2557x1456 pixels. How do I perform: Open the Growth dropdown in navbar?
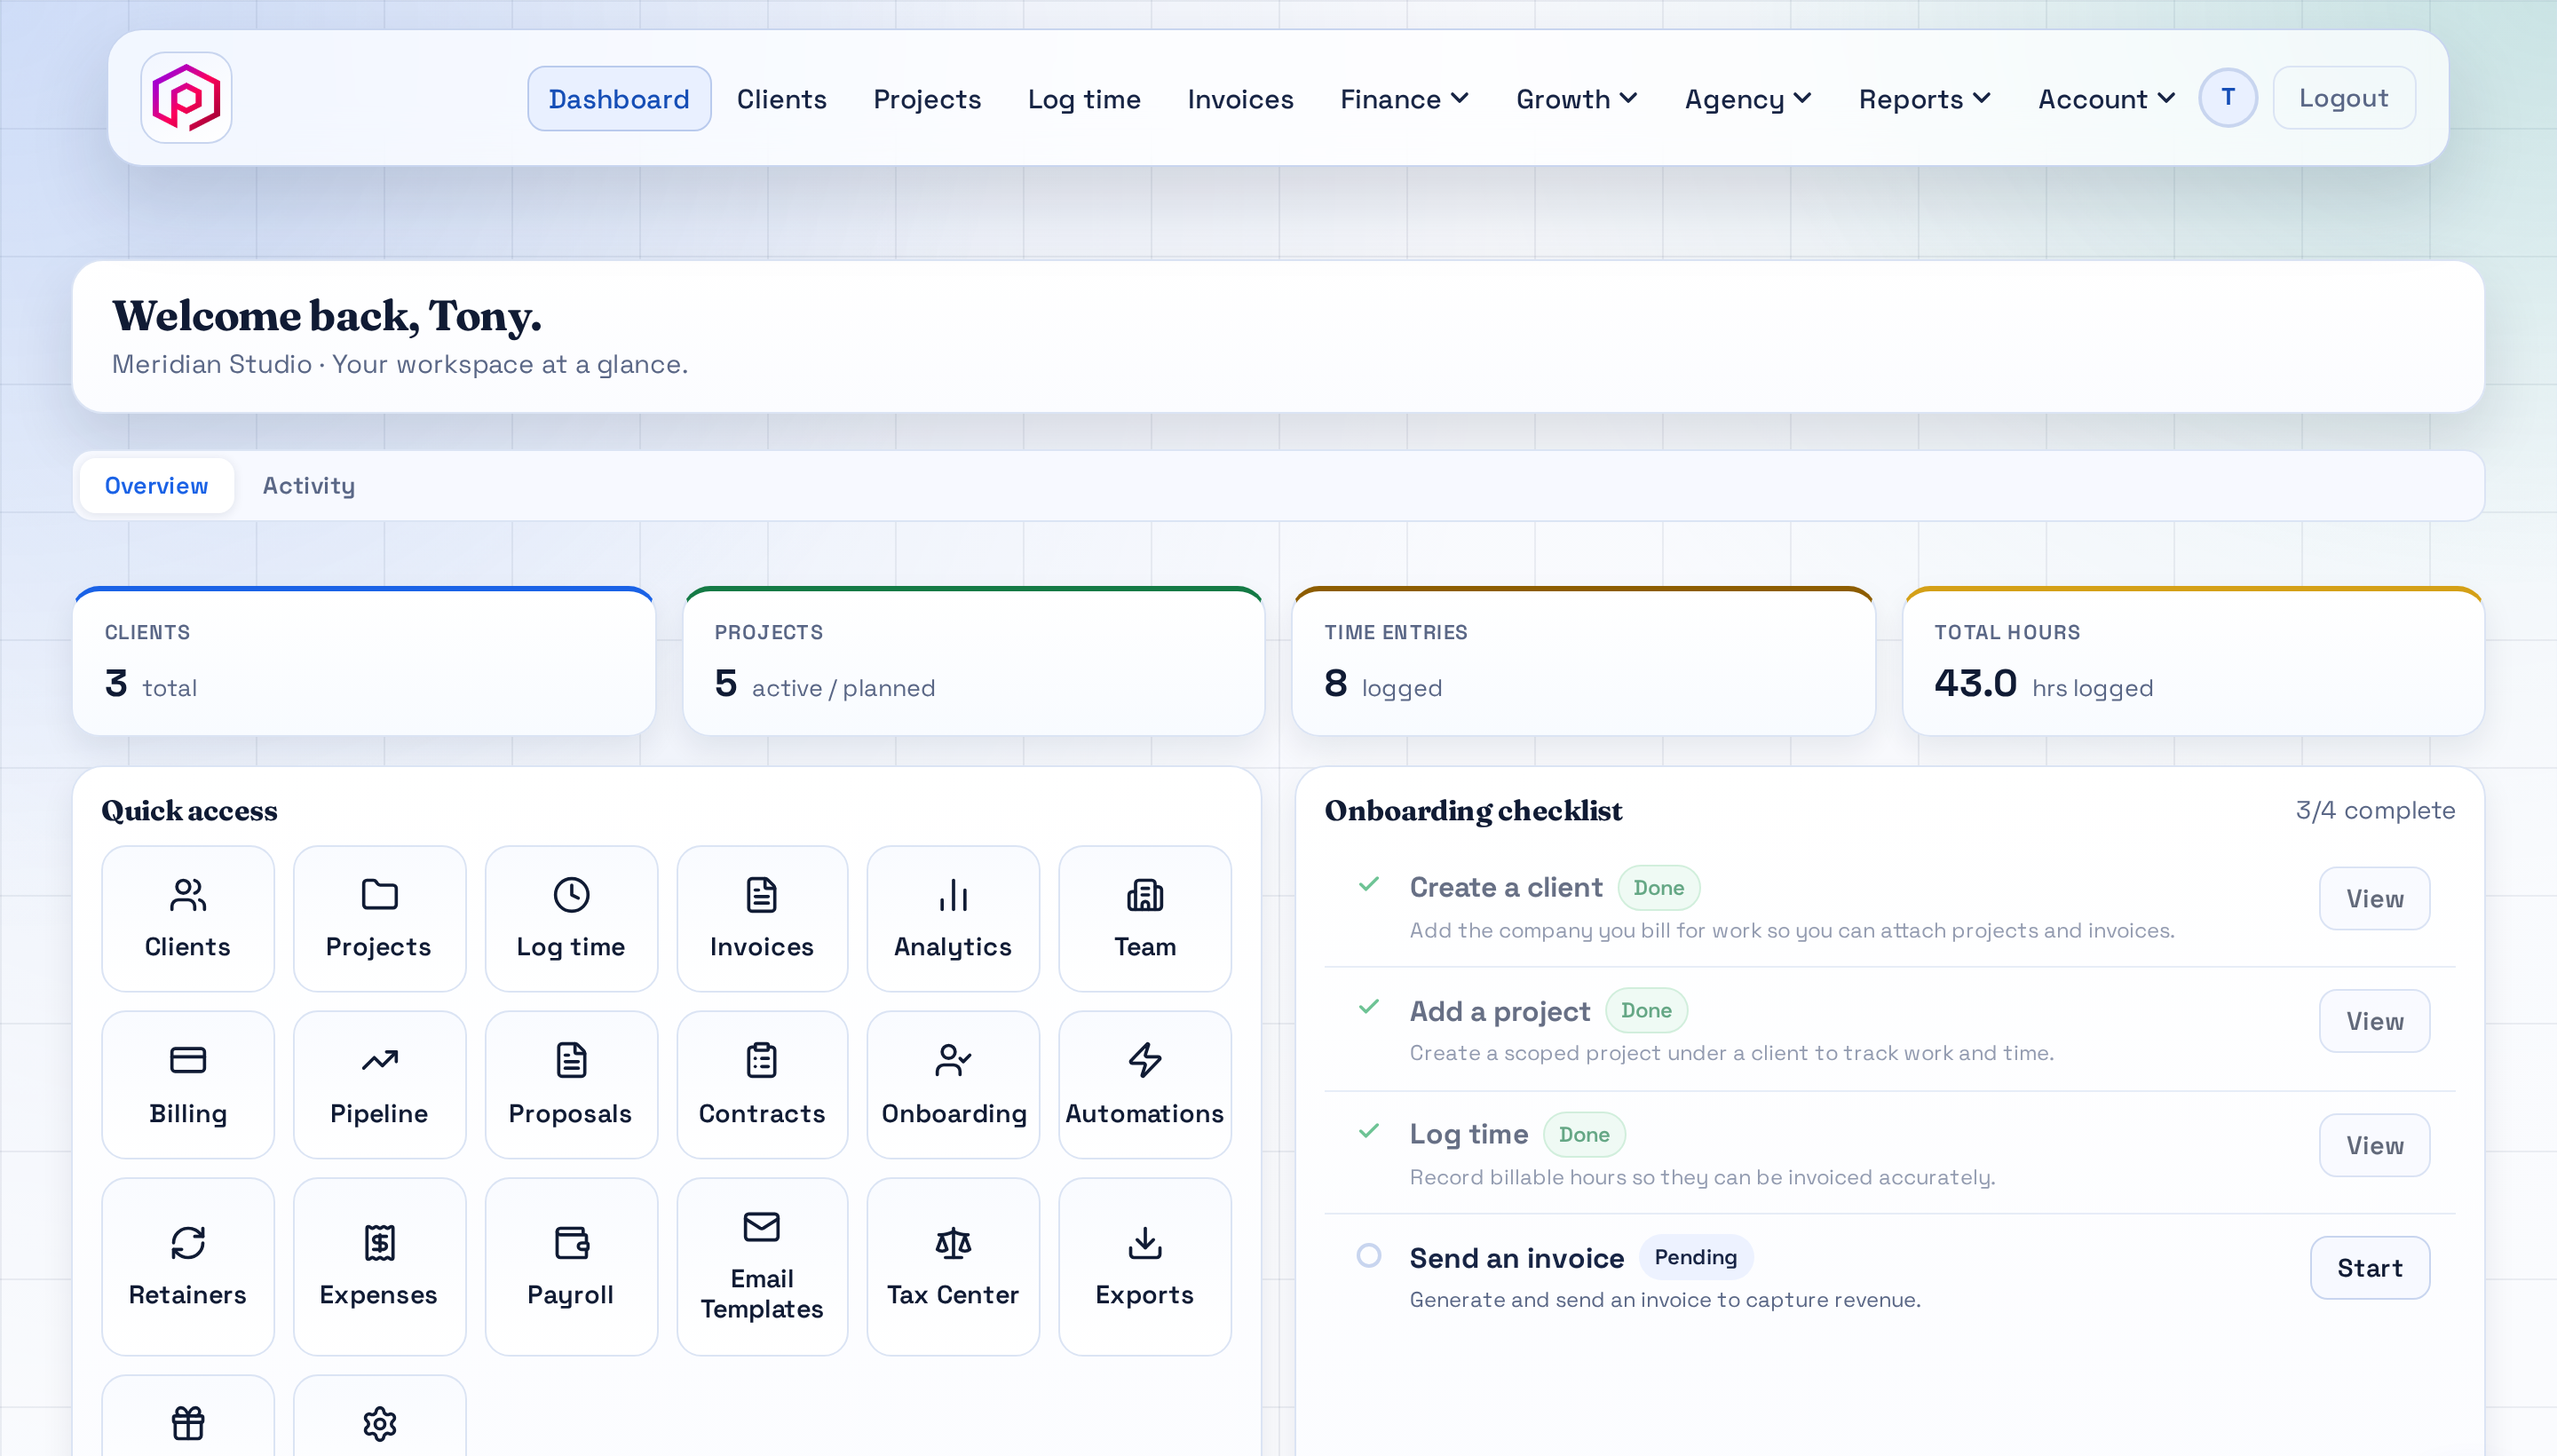point(1576,99)
